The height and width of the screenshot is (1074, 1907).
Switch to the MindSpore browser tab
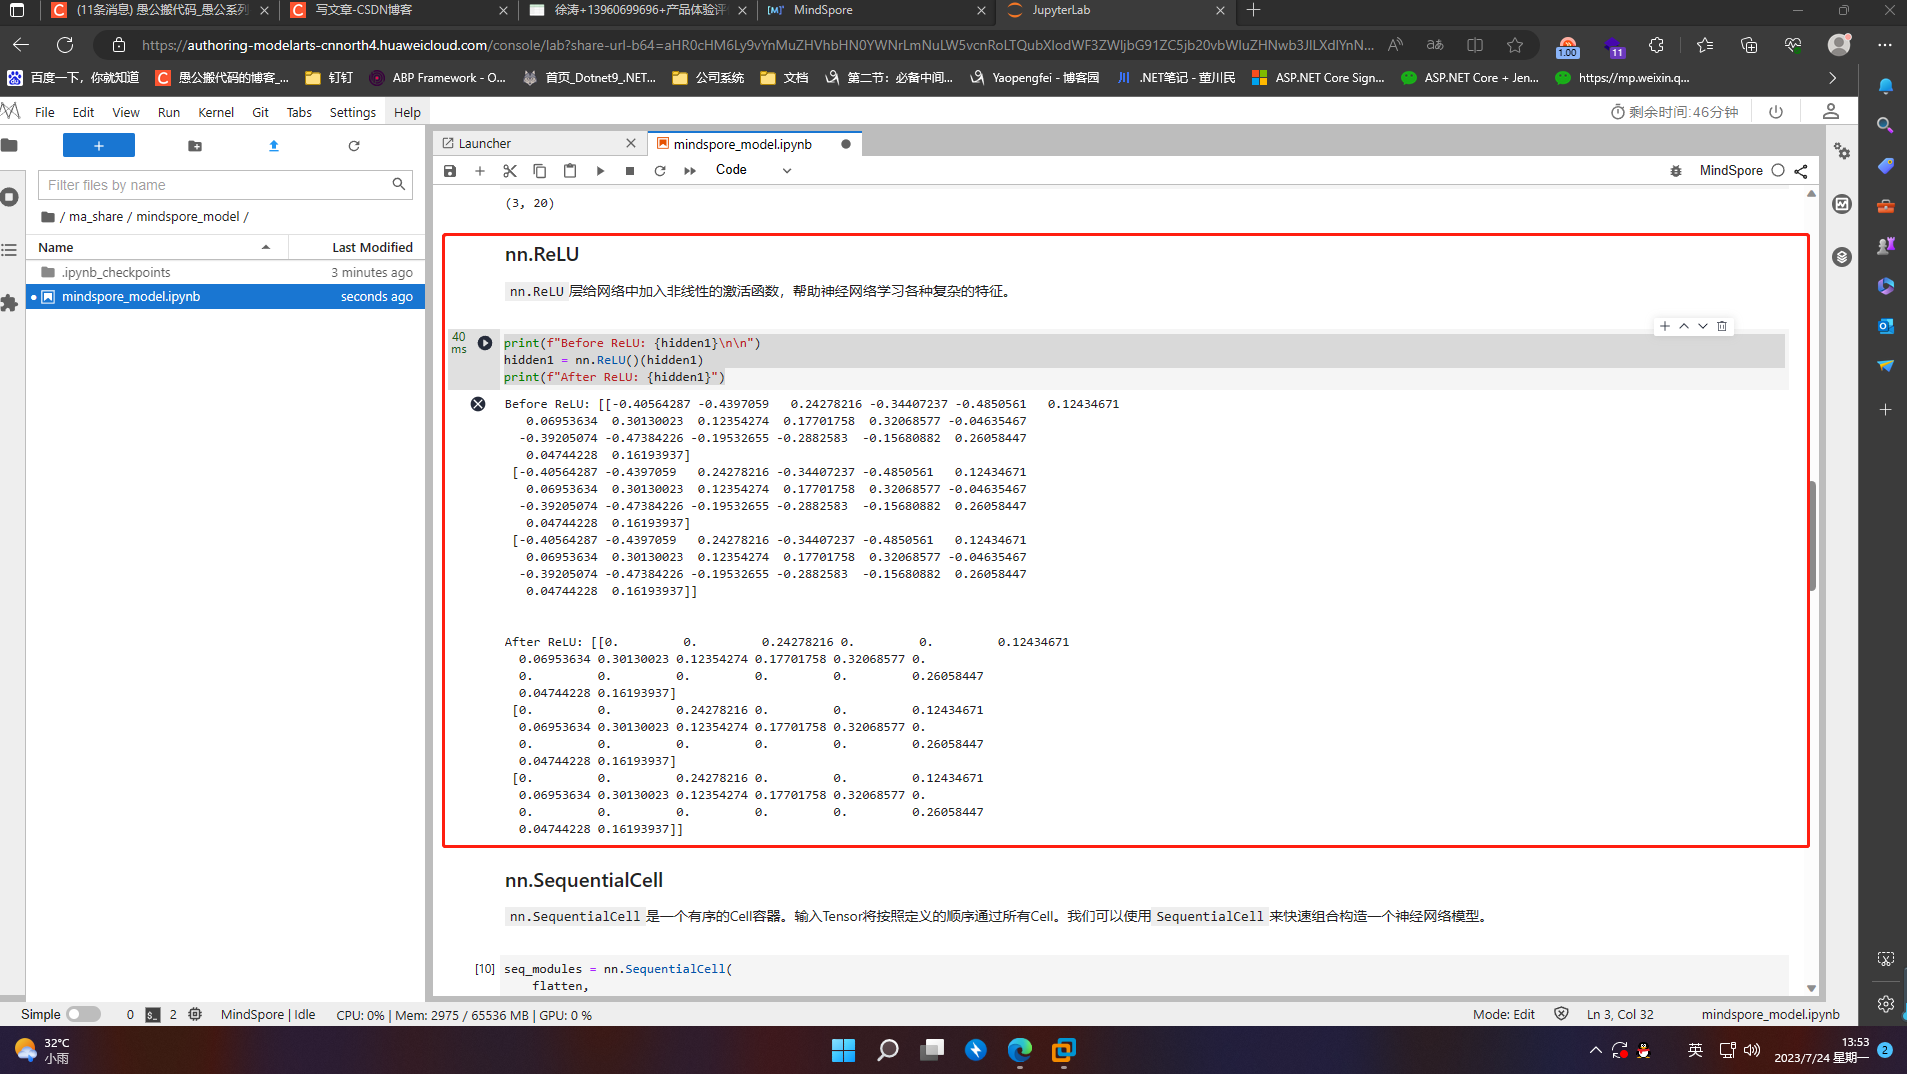pyautogui.click(x=875, y=10)
